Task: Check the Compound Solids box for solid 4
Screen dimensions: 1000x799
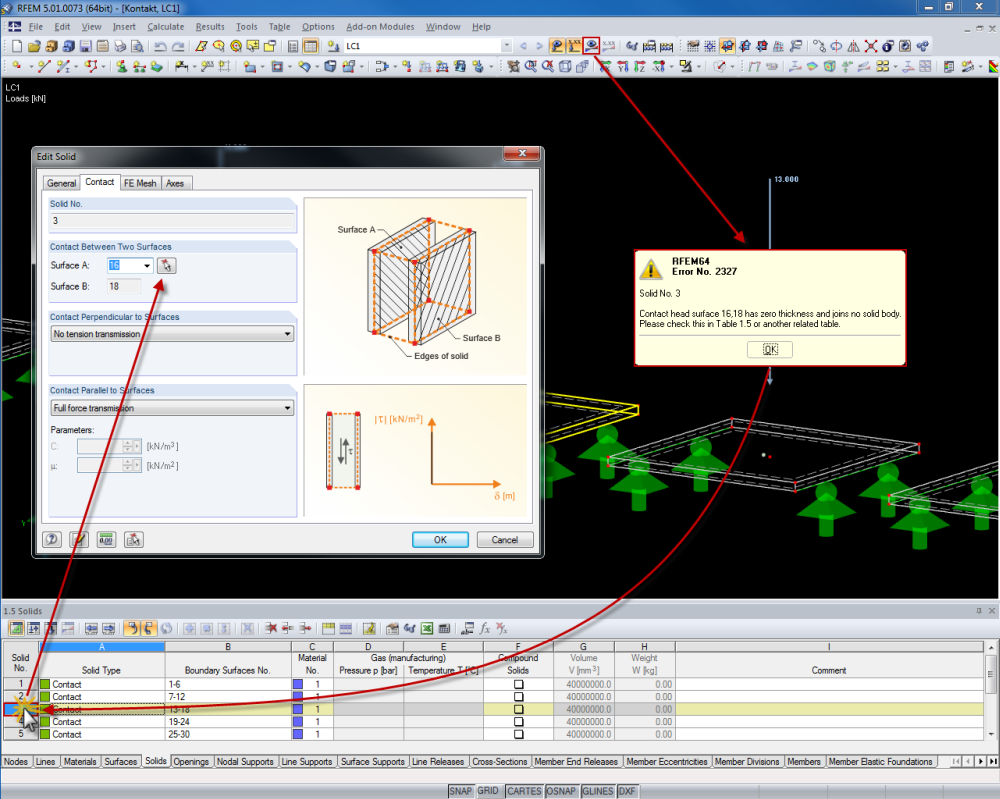Action: click(518, 722)
